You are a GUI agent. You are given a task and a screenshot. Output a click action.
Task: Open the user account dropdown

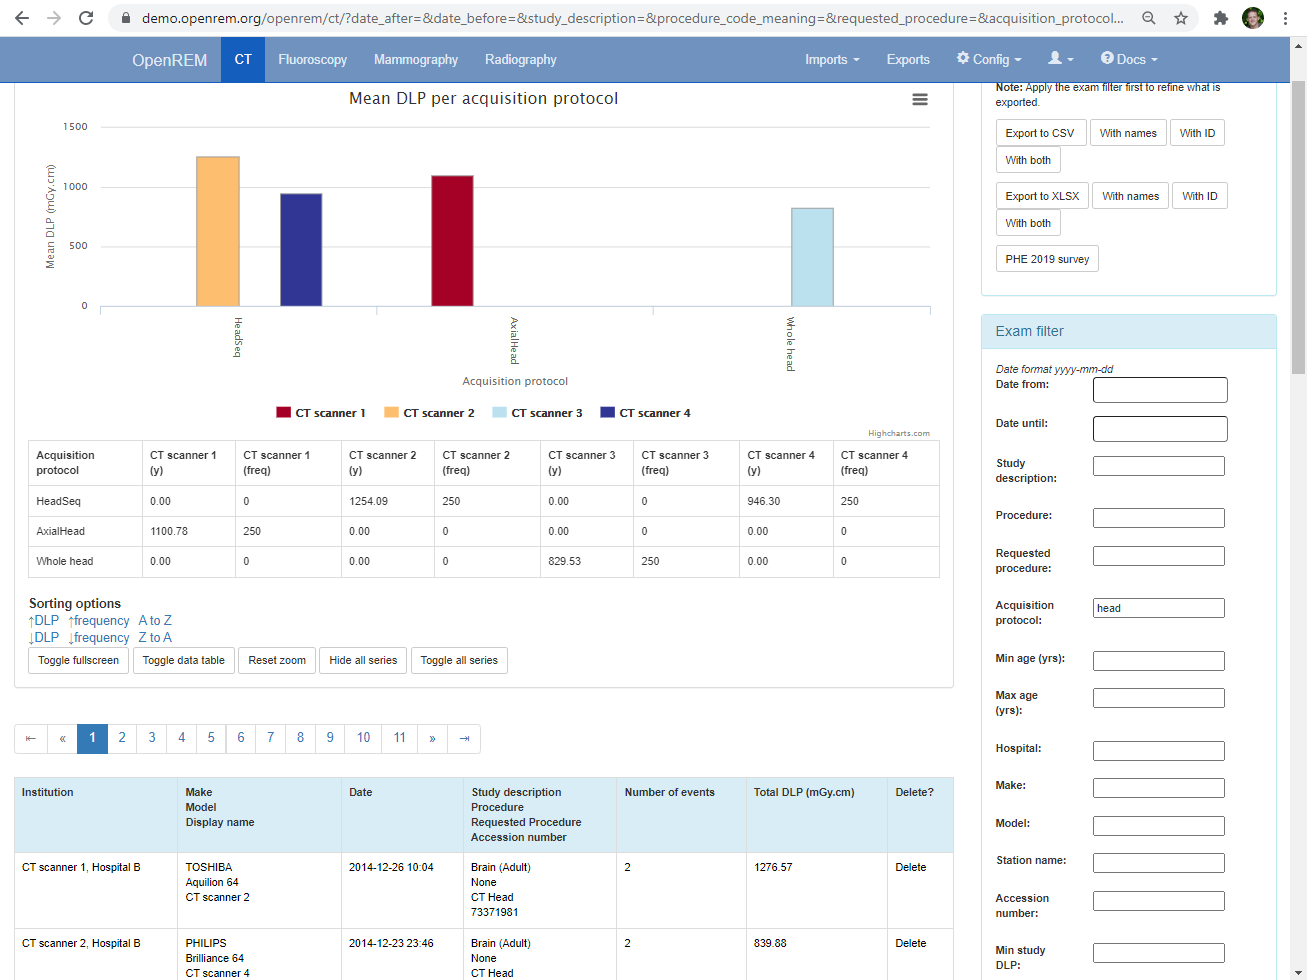[1060, 59]
